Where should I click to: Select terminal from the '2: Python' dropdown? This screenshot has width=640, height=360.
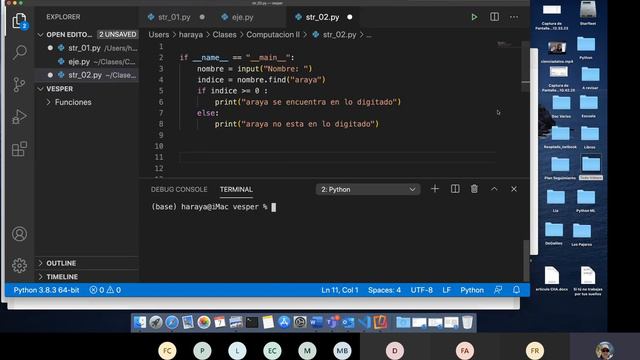368,189
